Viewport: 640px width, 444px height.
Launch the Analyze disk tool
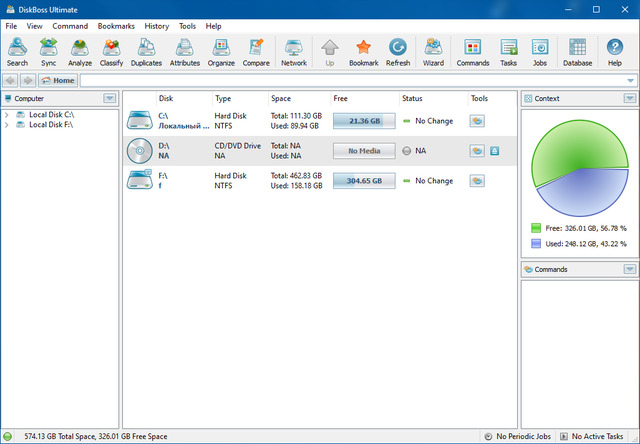[x=80, y=52]
